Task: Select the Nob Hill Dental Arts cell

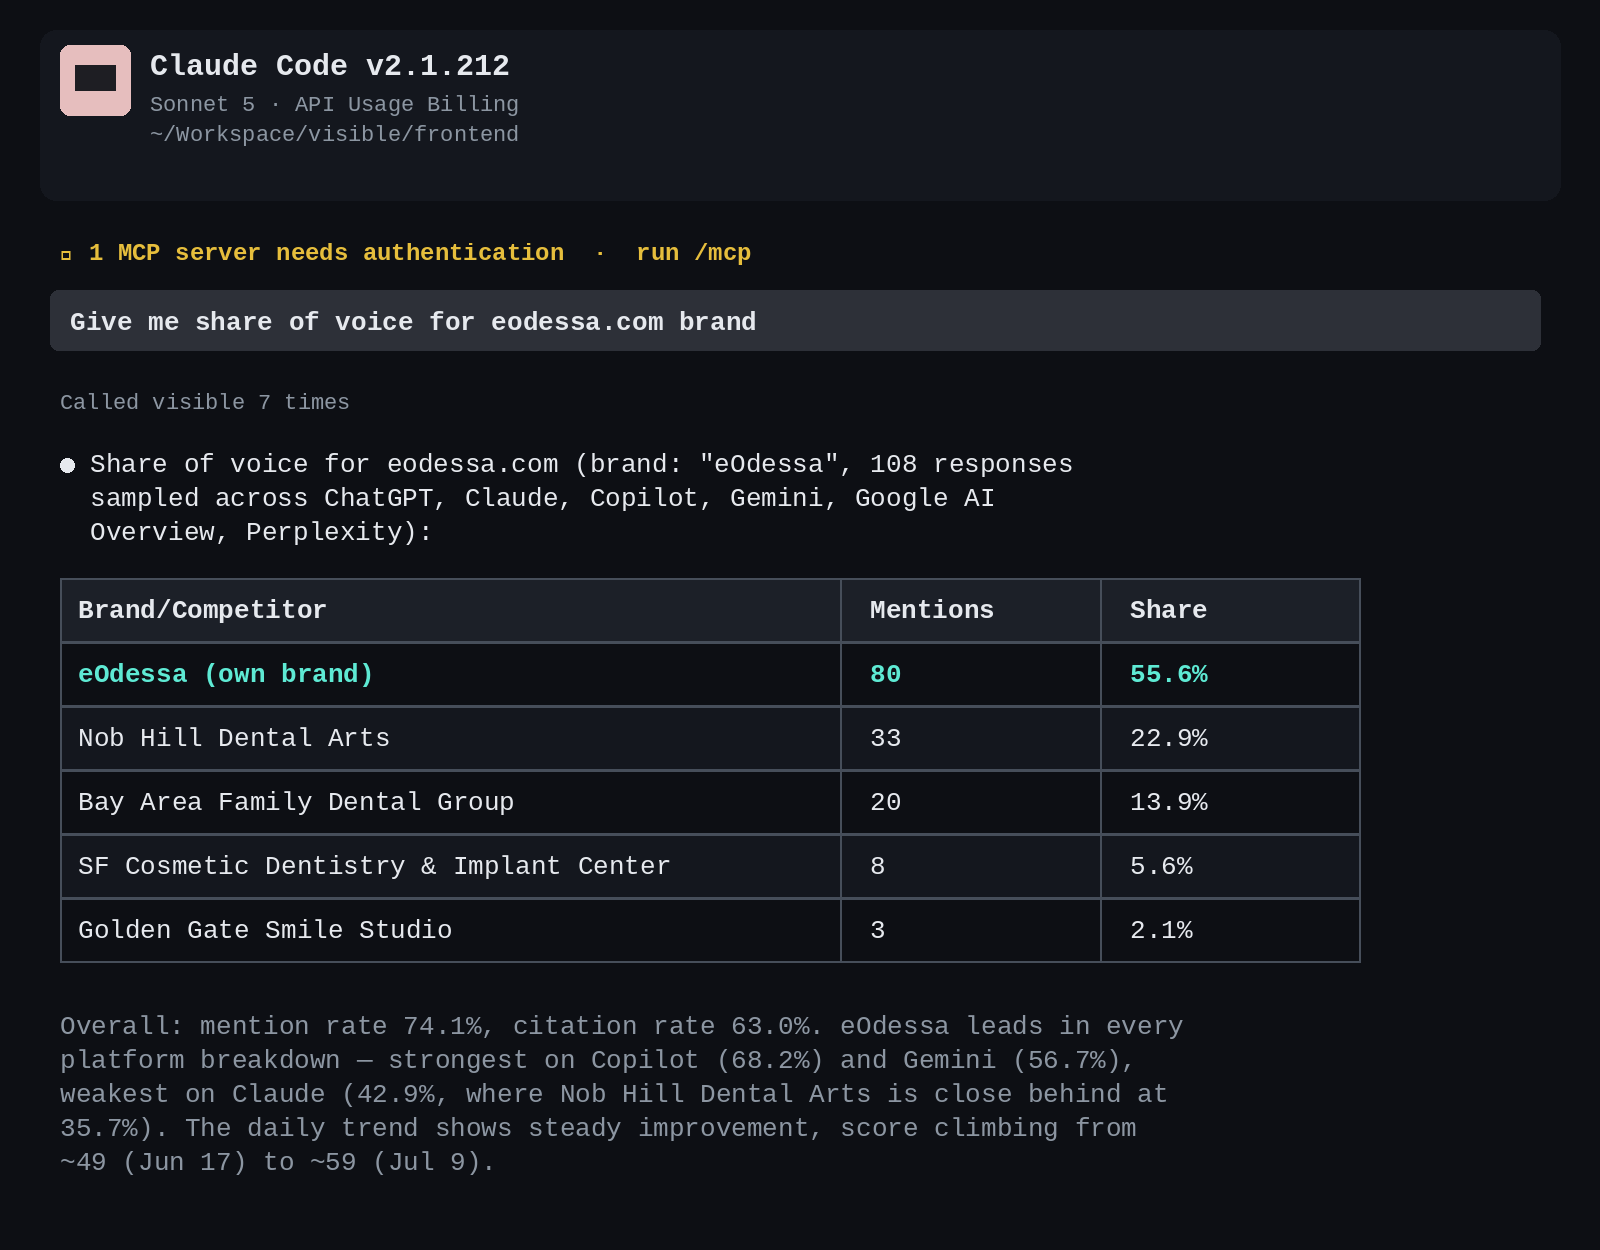Action: click(x=451, y=738)
